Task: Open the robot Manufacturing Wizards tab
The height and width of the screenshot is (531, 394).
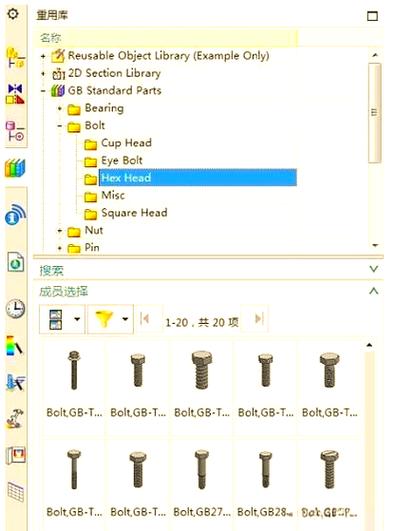Action: coord(15,418)
